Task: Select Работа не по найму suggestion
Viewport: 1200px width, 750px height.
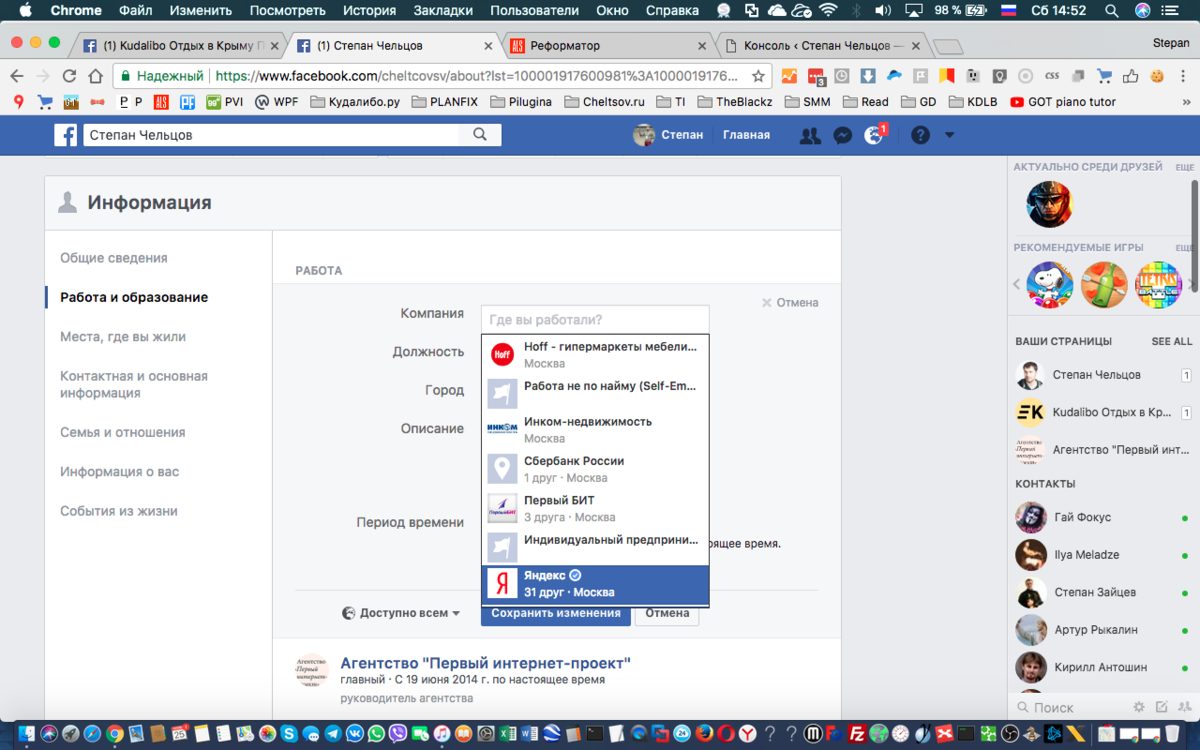Action: click(595, 392)
